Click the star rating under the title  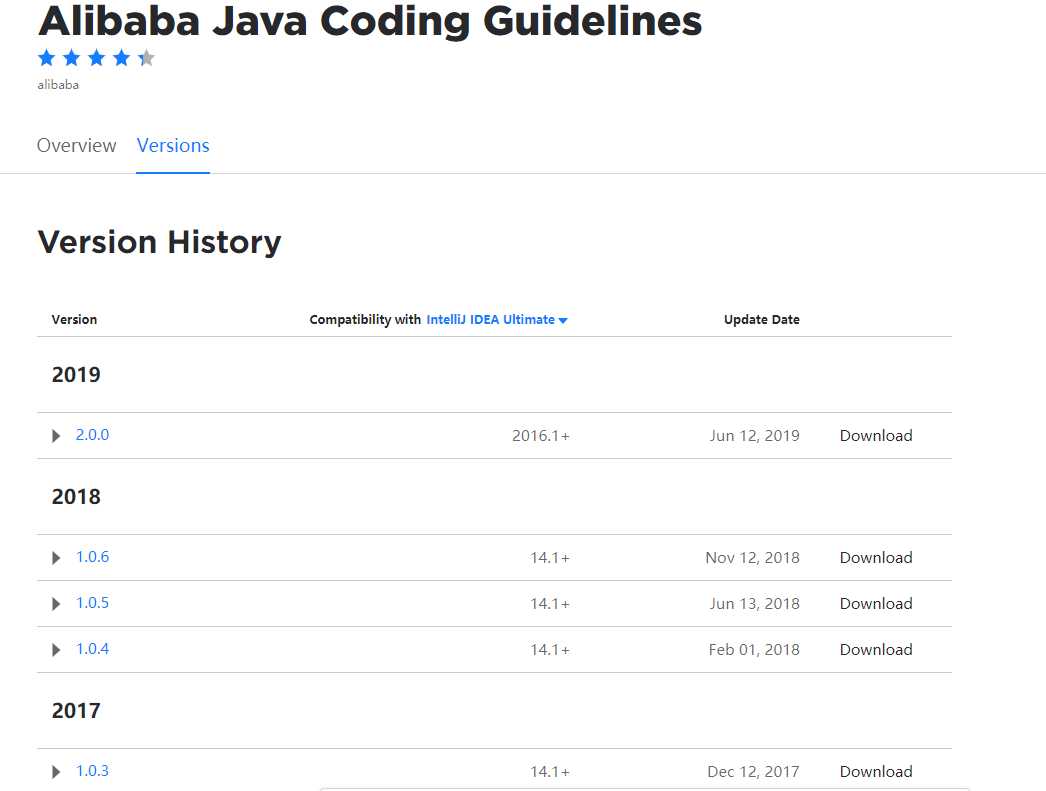[x=96, y=58]
